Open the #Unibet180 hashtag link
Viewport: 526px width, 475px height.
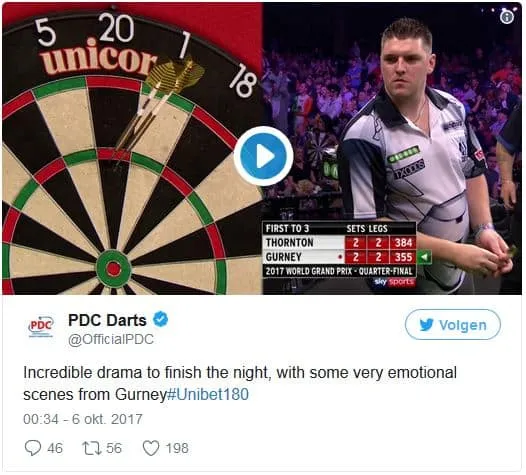pos(208,394)
